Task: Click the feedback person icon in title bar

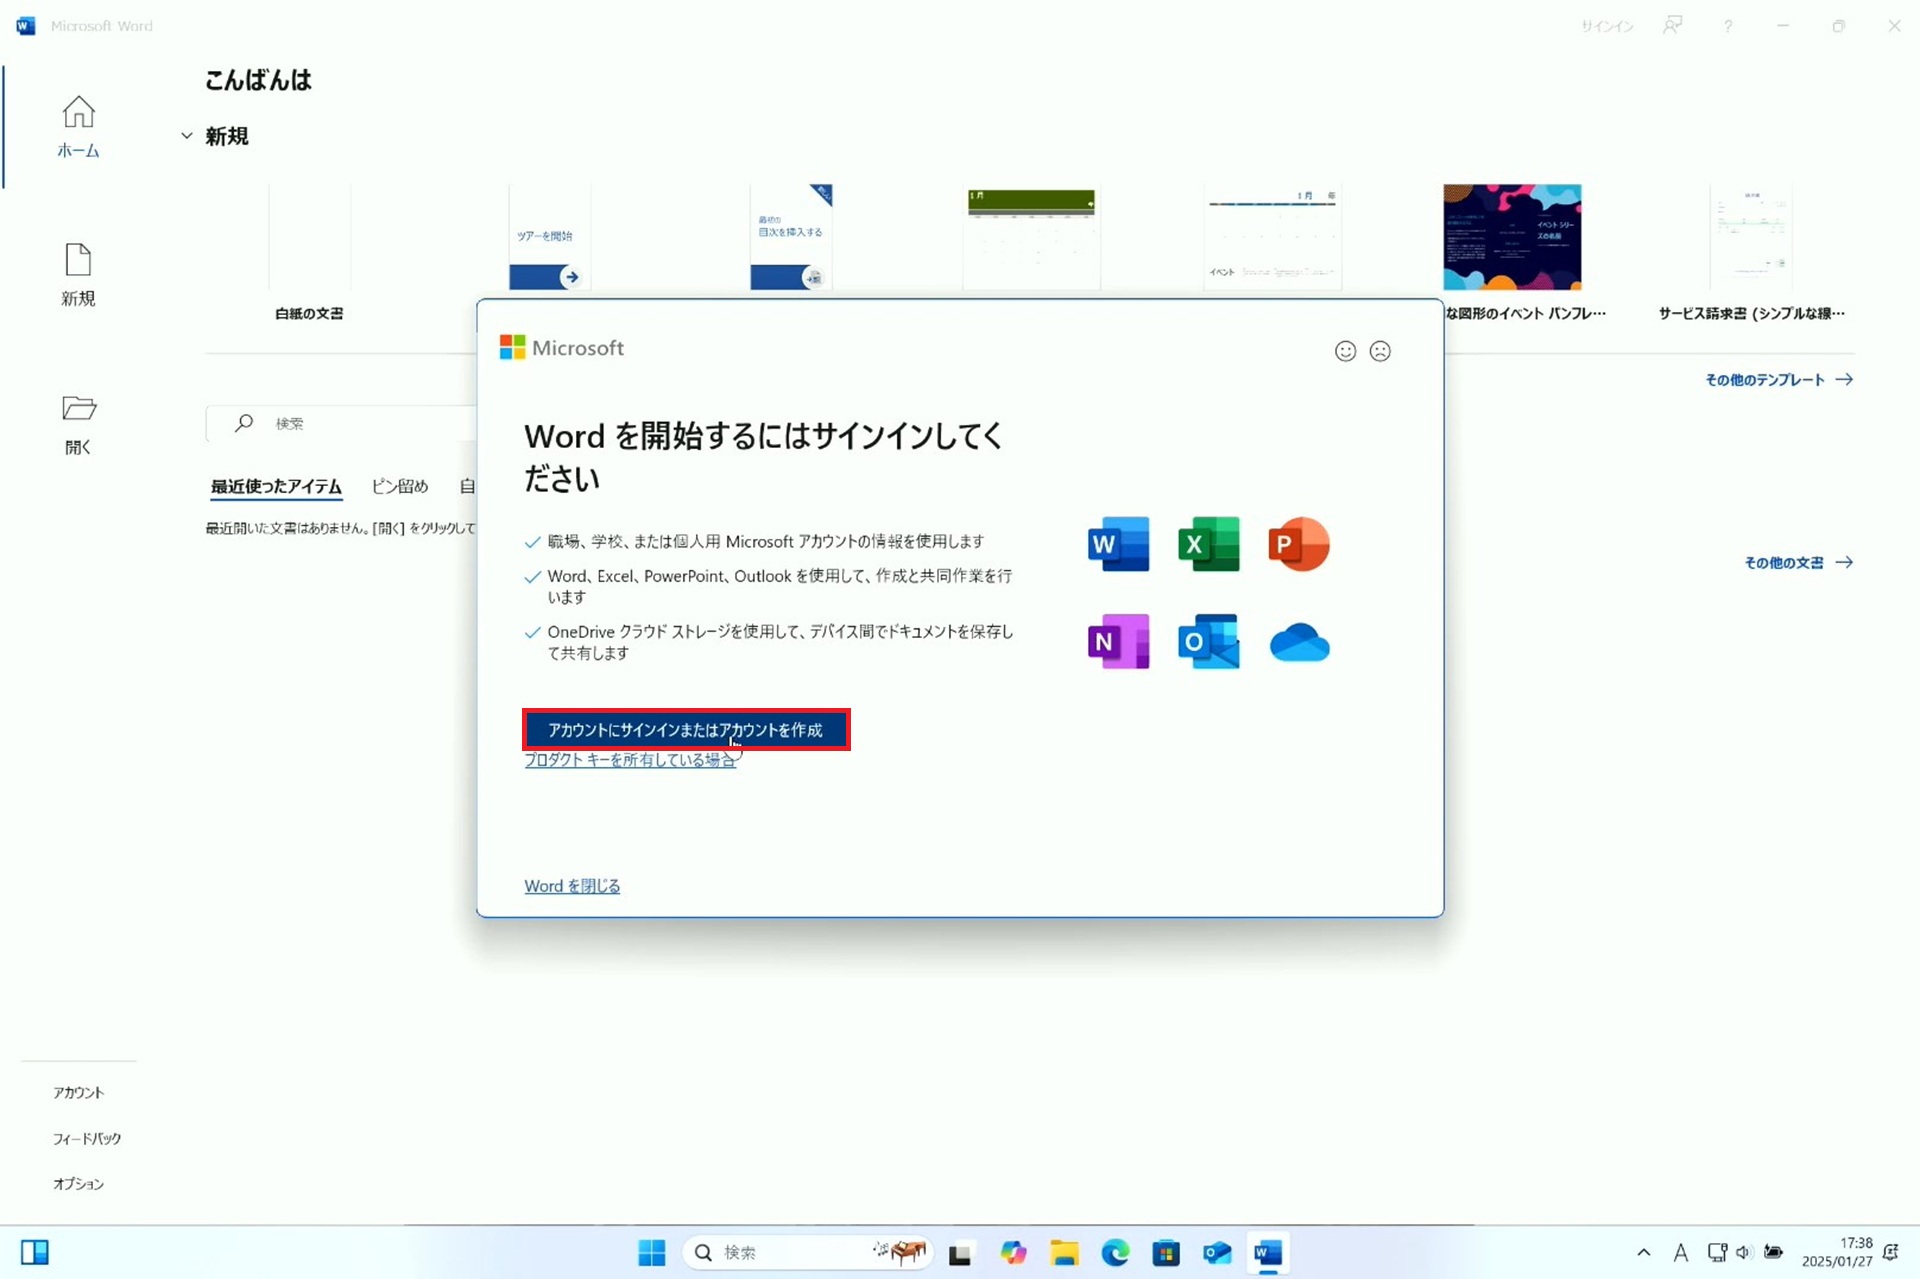Action: click(1672, 26)
